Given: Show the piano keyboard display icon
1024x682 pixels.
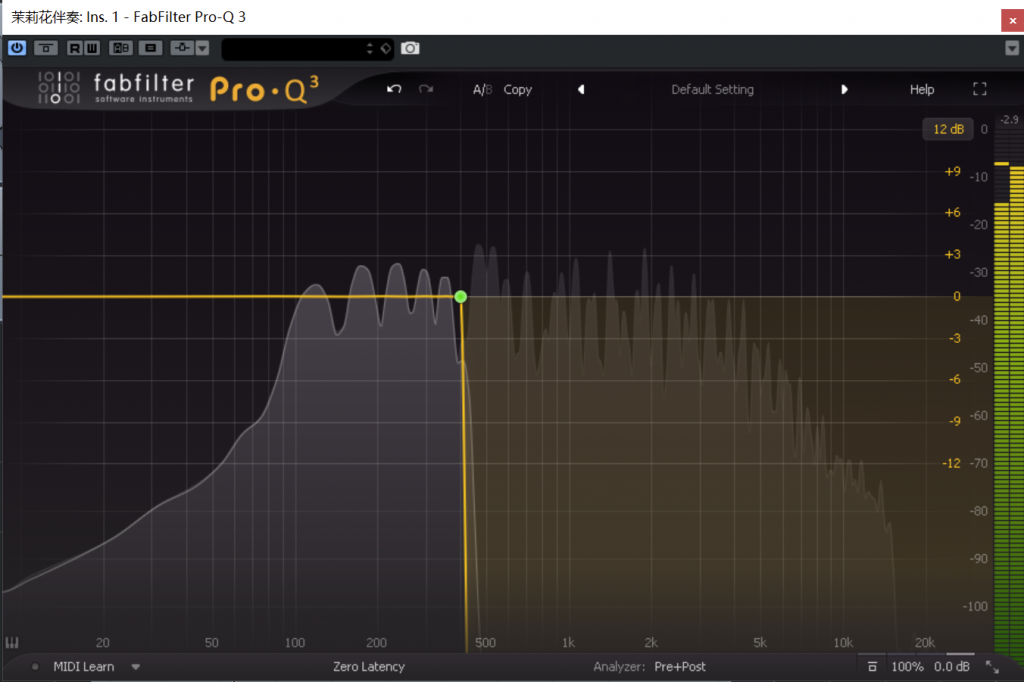Looking at the screenshot, I should tap(13, 643).
